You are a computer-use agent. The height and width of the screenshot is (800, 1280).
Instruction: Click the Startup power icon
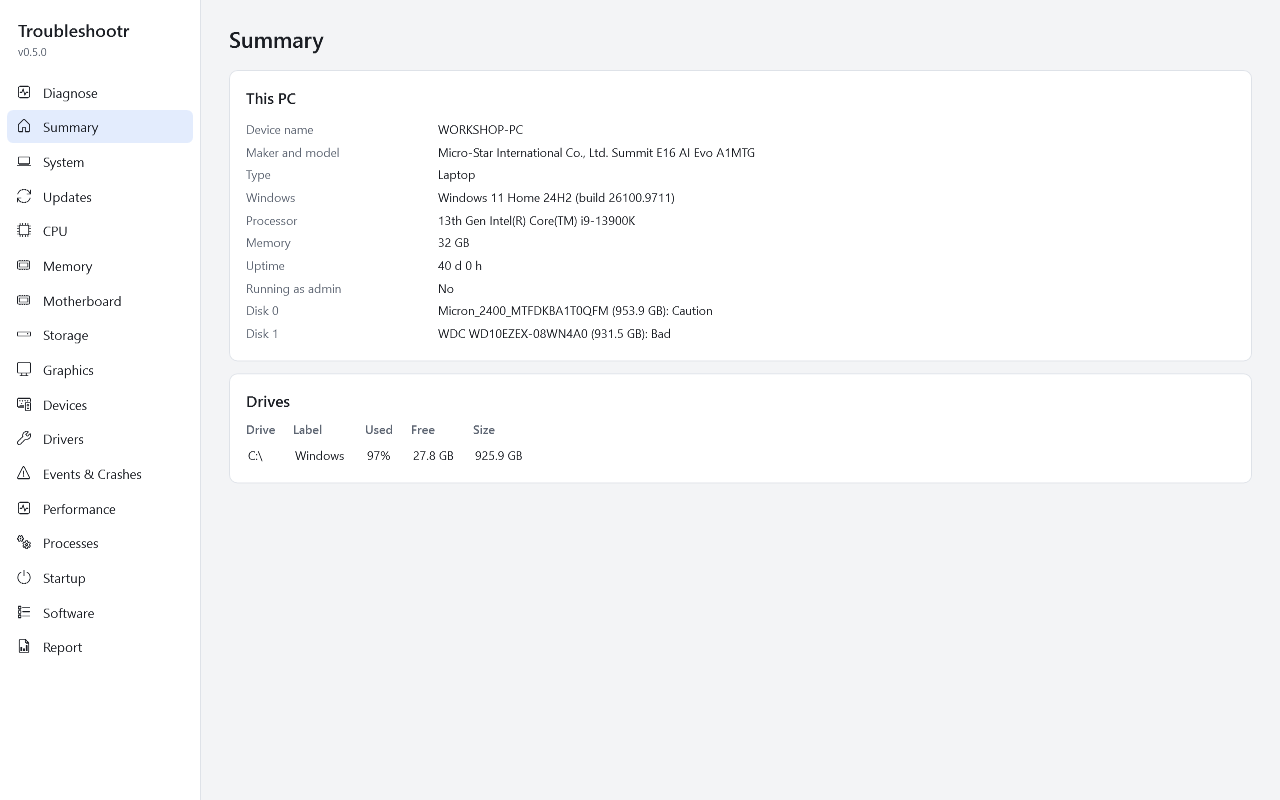pyautogui.click(x=24, y=578)
